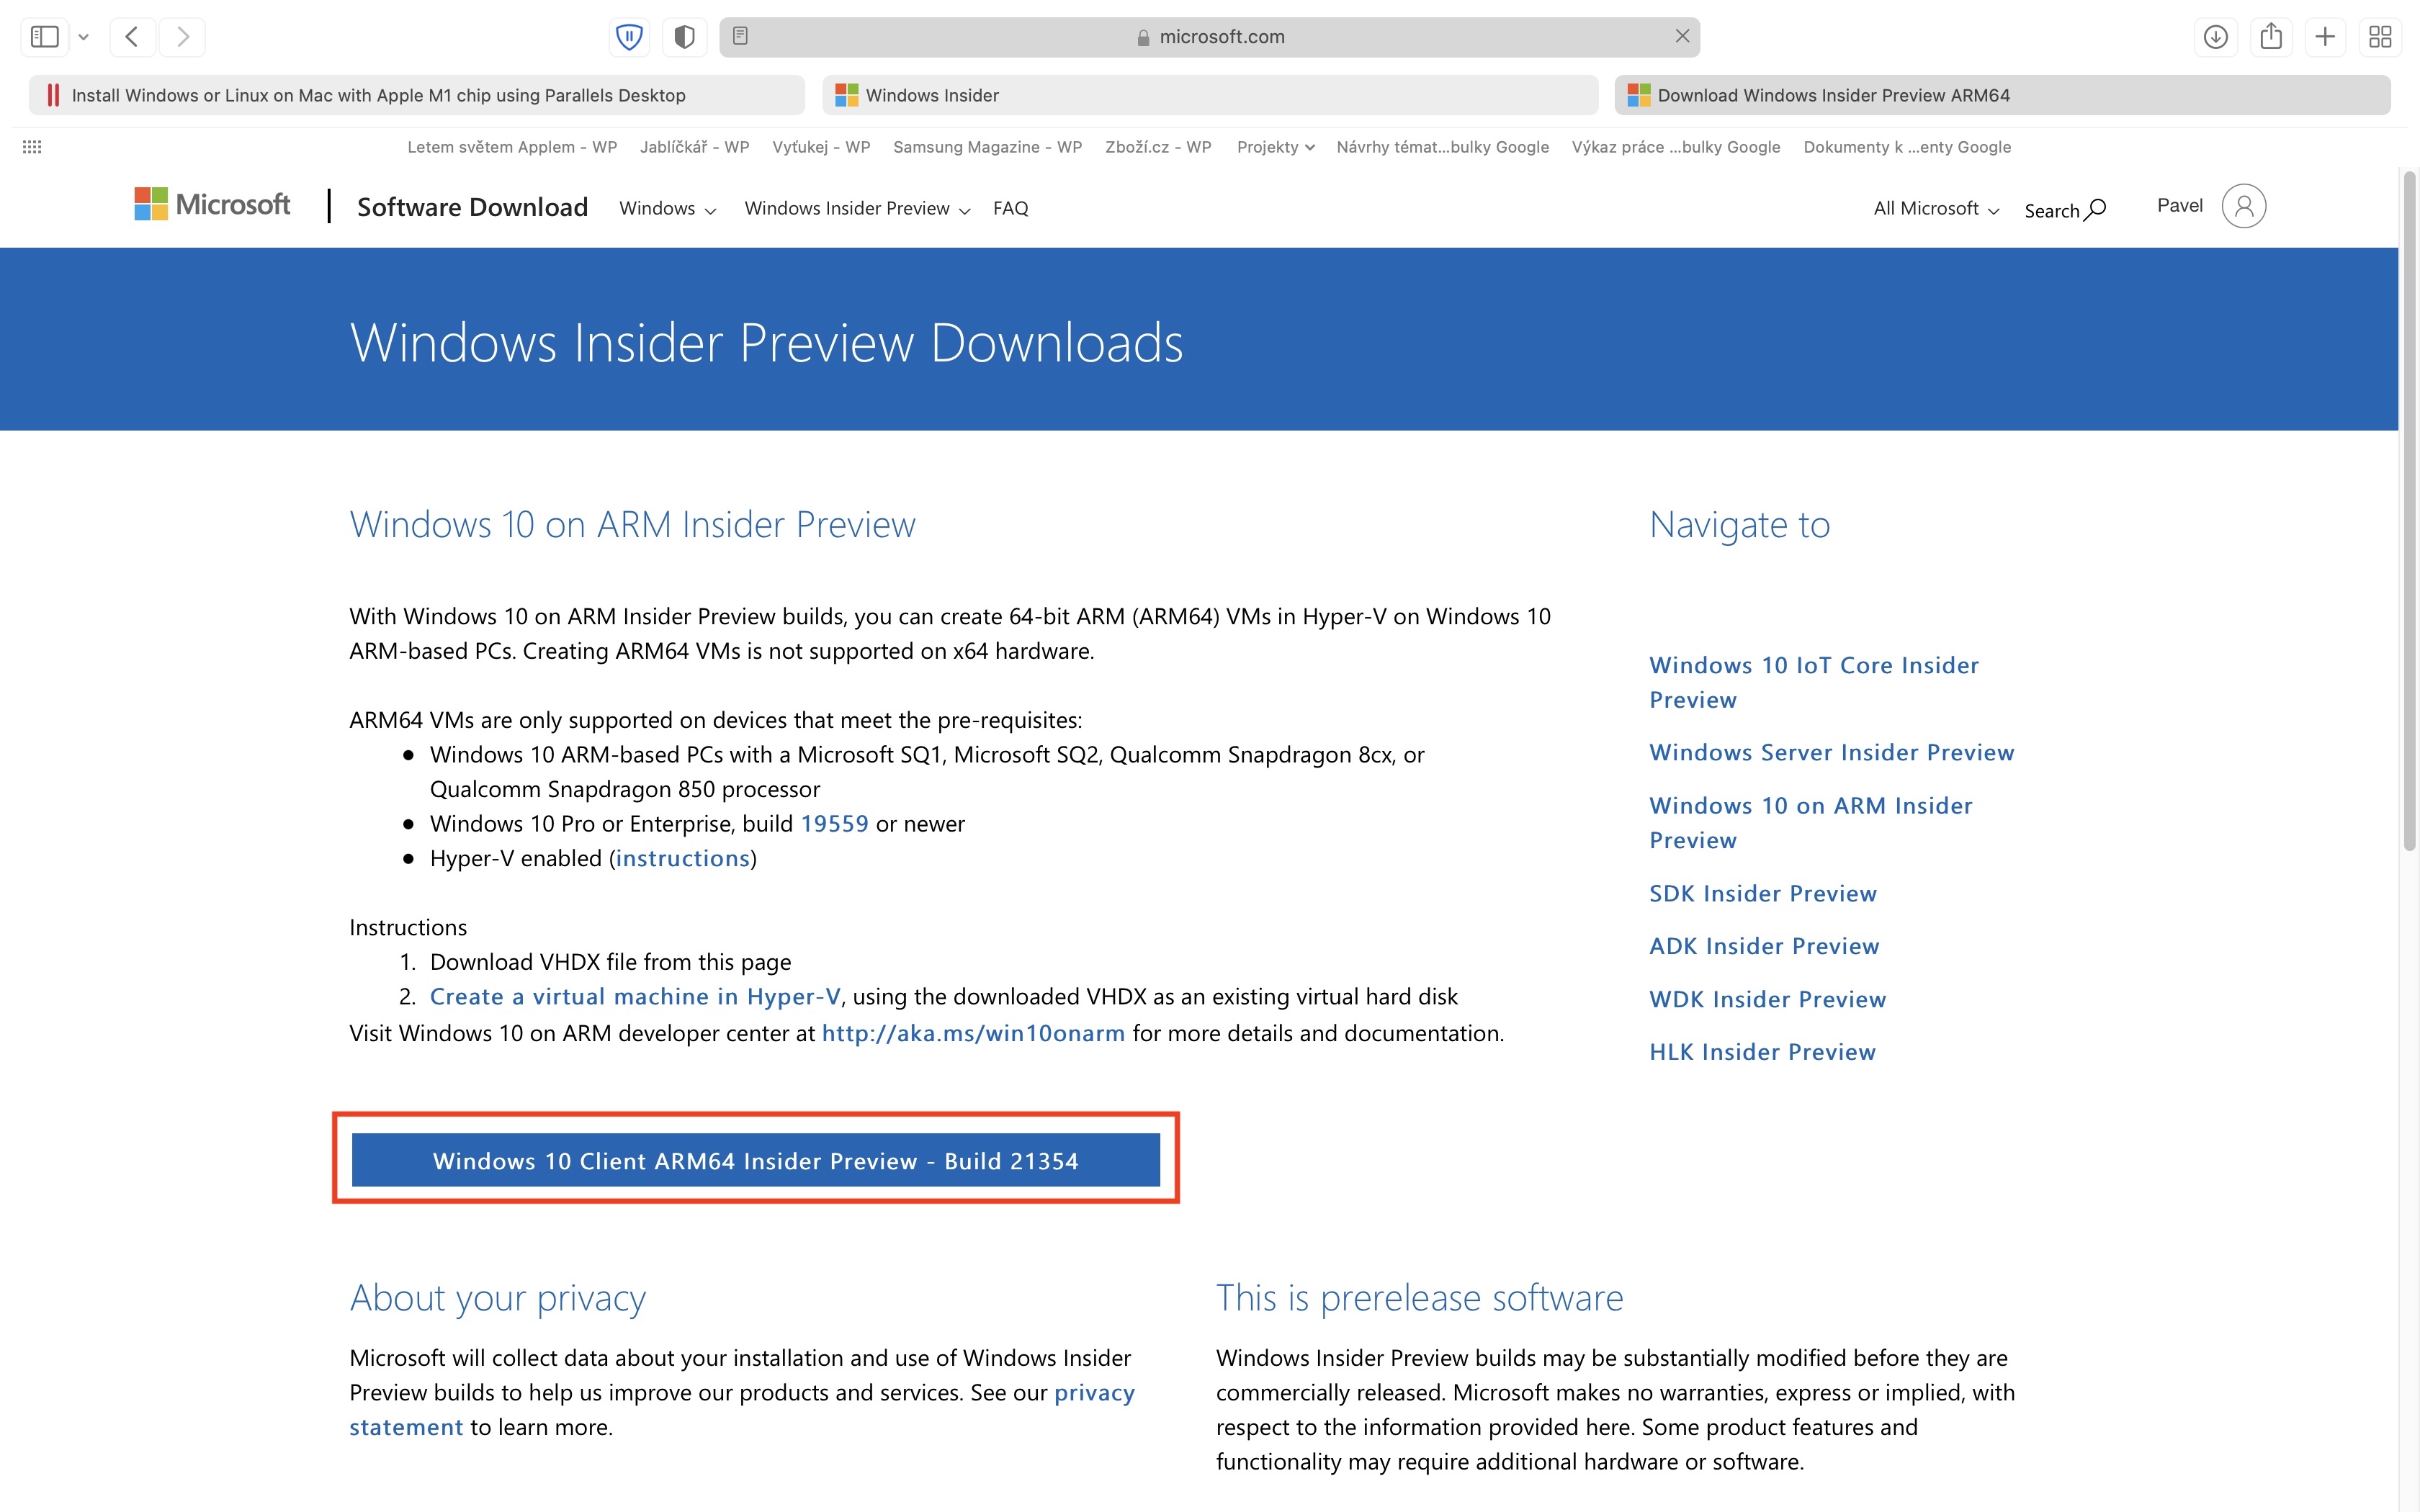Click the Pavel account avatar icon
The height and width of the screenshot is (1512, 2420).
2243,206
